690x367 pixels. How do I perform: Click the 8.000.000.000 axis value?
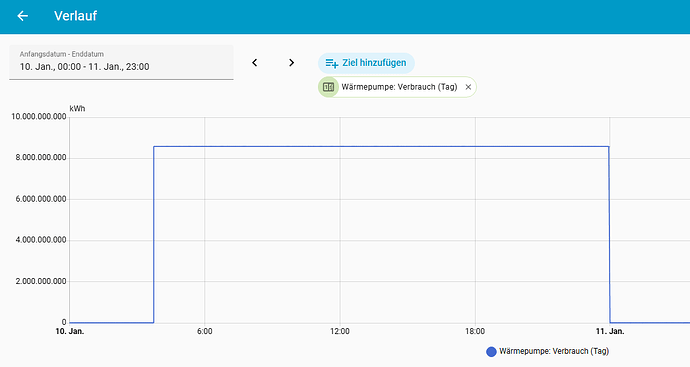pyautogui.click(x=41, y=158)
